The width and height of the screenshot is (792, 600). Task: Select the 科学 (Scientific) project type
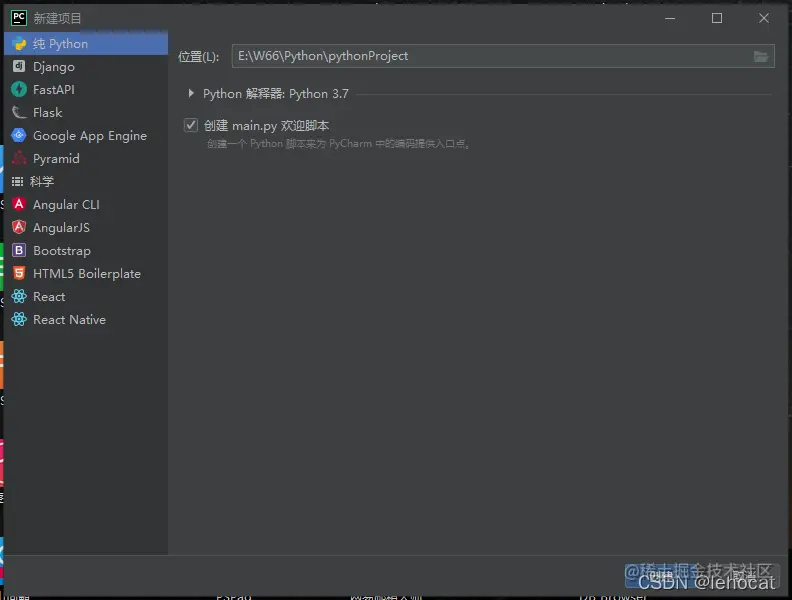point(86,181)
